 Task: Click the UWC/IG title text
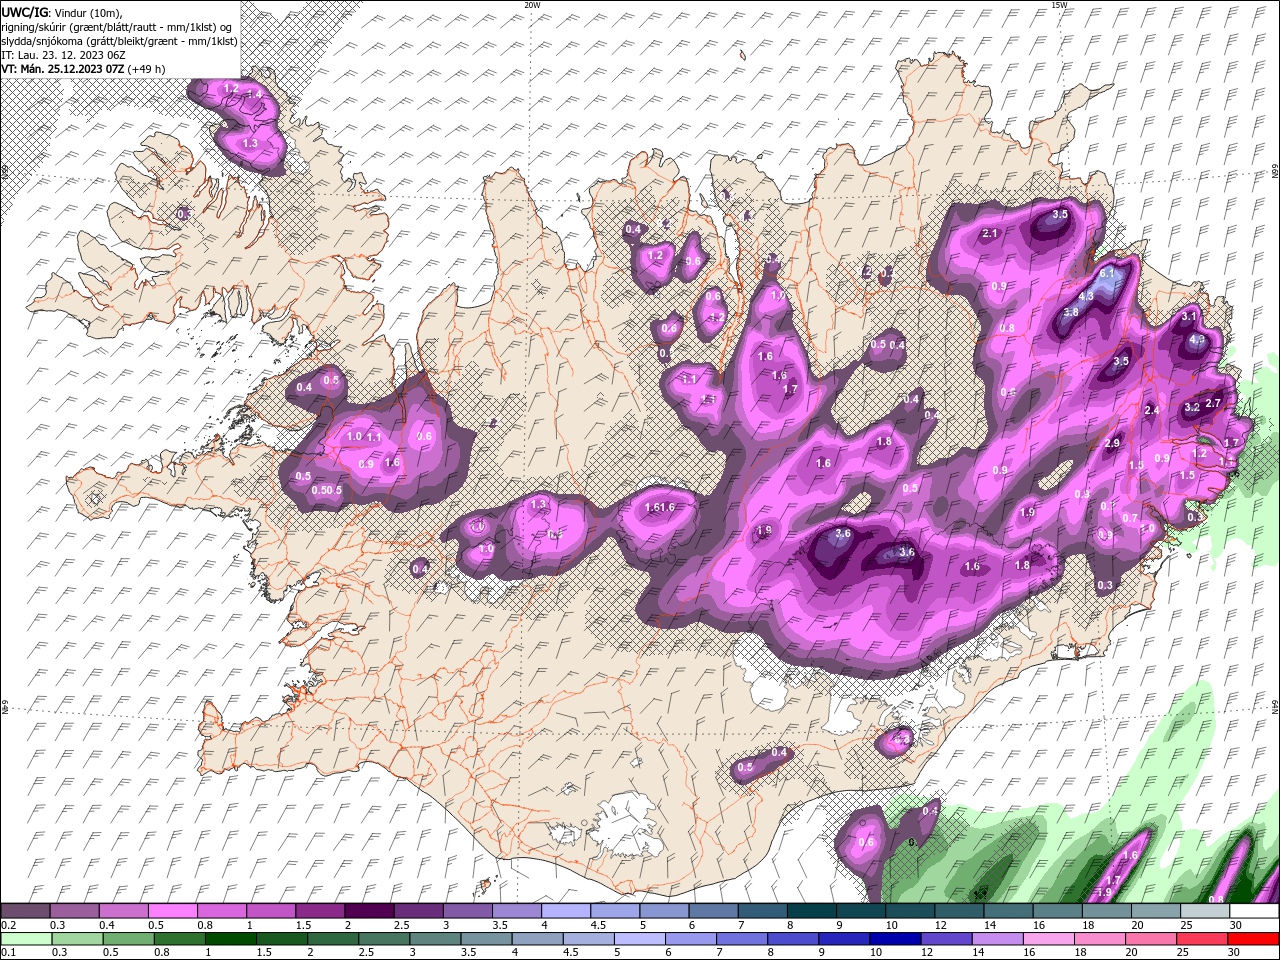[x=24, y=11]
